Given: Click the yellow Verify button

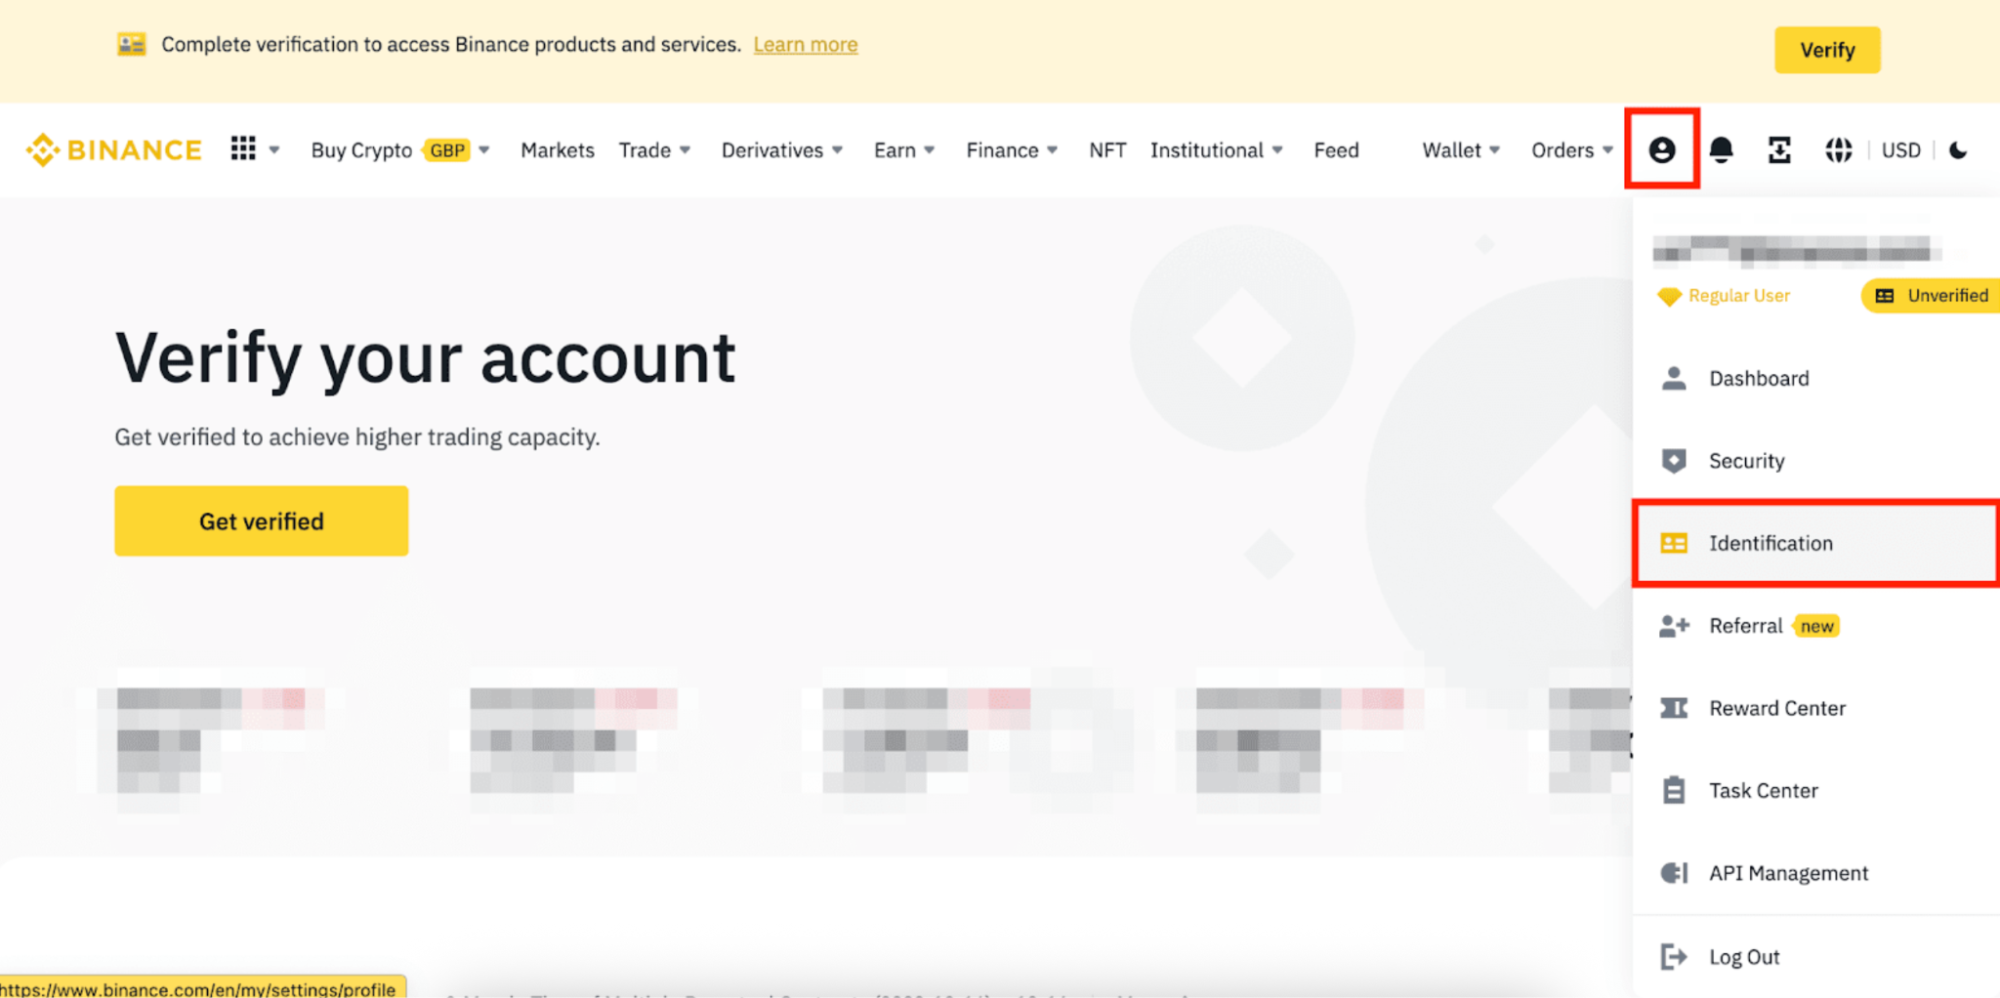Looking at the screenshot, I should coord(1827,50).
